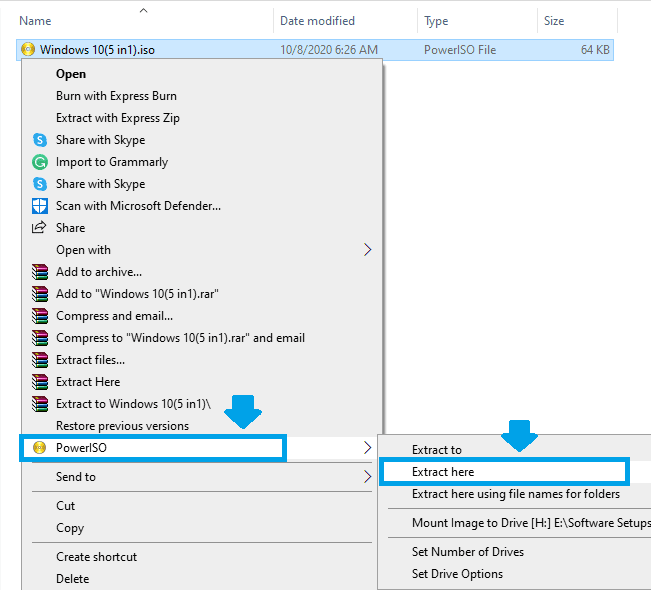Click the WinRAR icon beside Compress to rar and email
Viewport: 651px width, 590px height.
40,338
